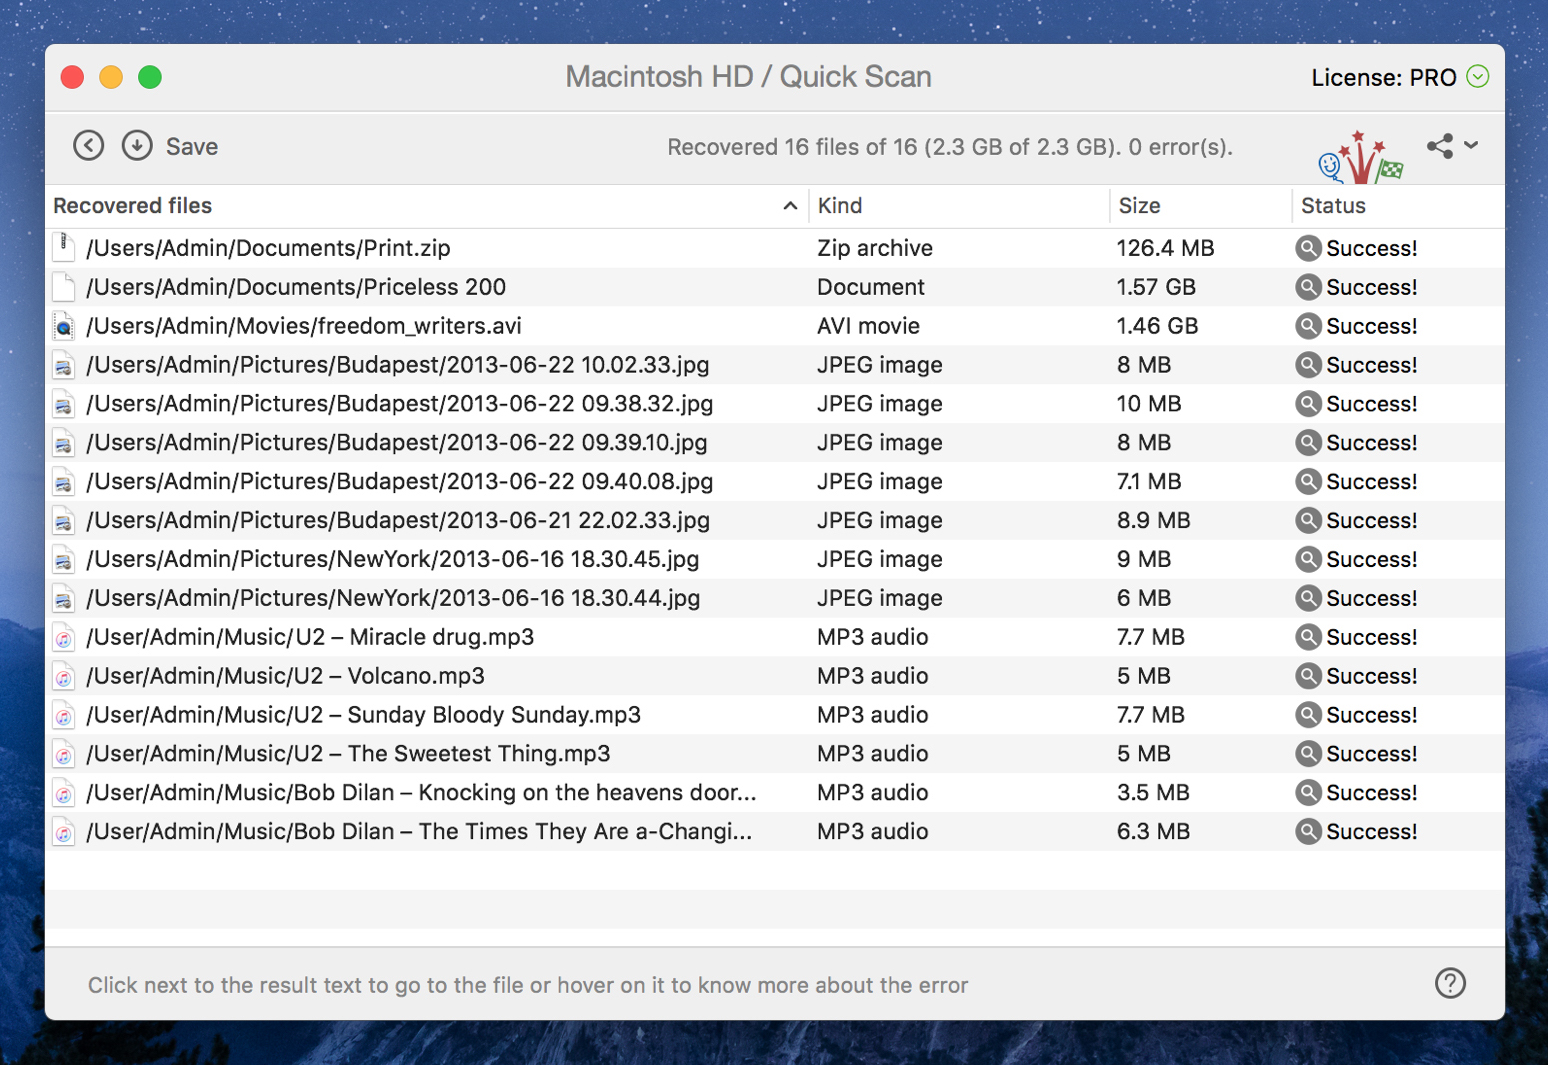Select the /Users/Admin/Documents/Priceless 200 row
Viewport: 1548px width, 1065px height.
click(x=775, y=287)
